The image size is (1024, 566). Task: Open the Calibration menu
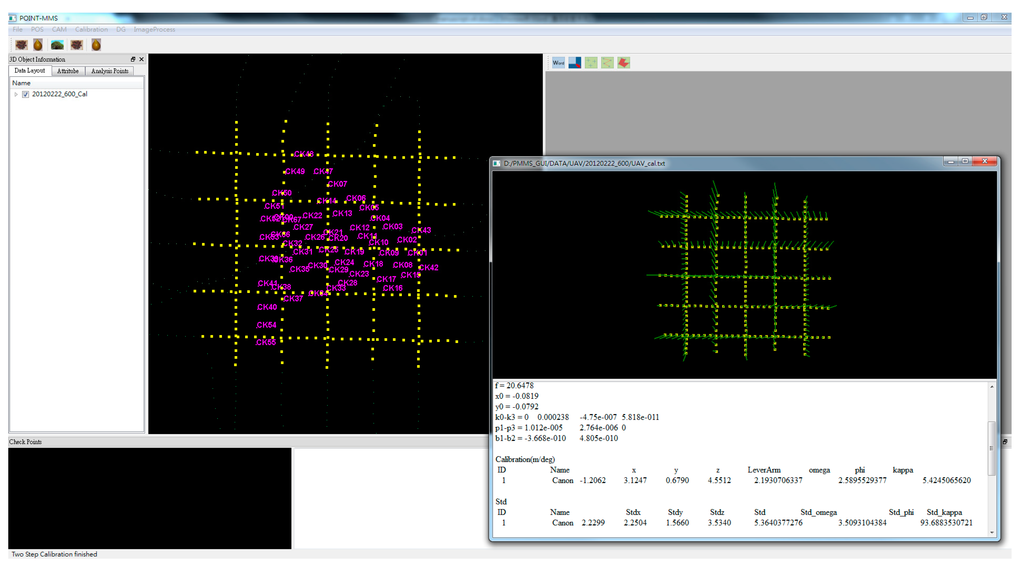91,30
